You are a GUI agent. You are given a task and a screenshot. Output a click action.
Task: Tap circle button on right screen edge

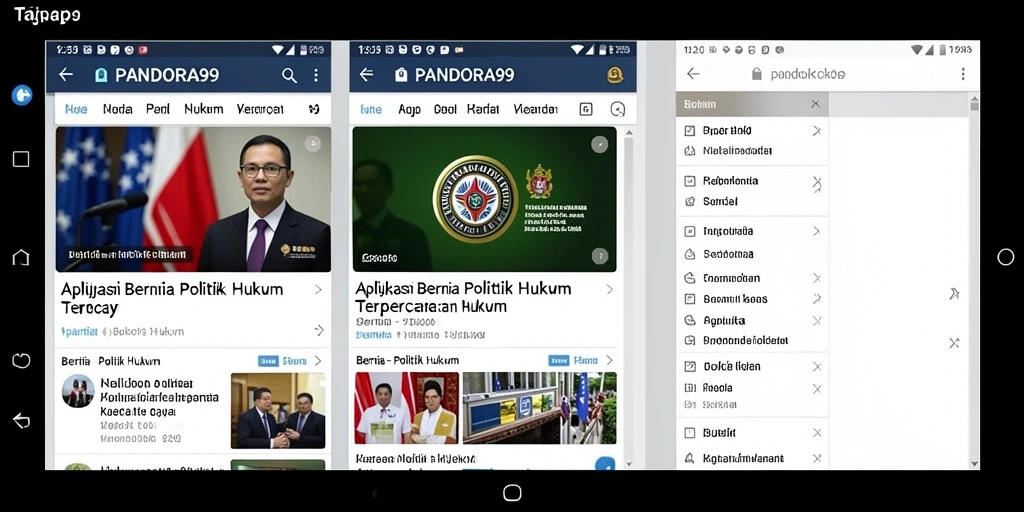(x=1006, y=257)
